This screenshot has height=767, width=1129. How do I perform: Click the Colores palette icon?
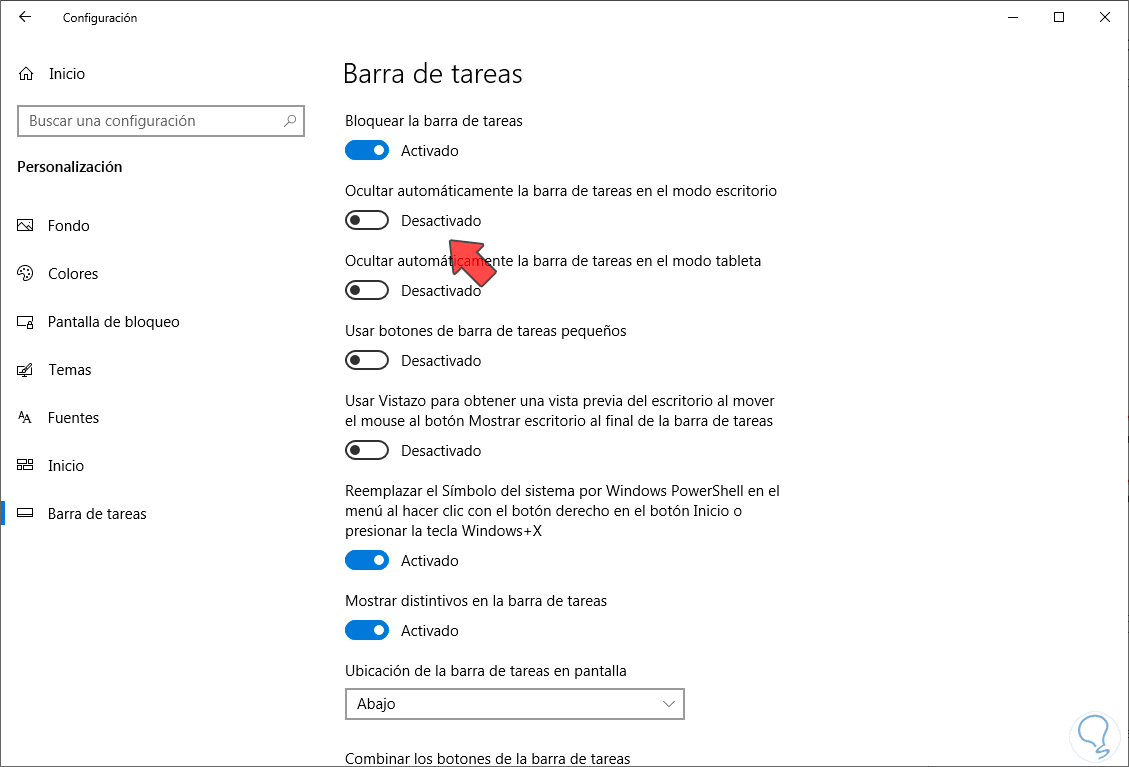(26, 274)
